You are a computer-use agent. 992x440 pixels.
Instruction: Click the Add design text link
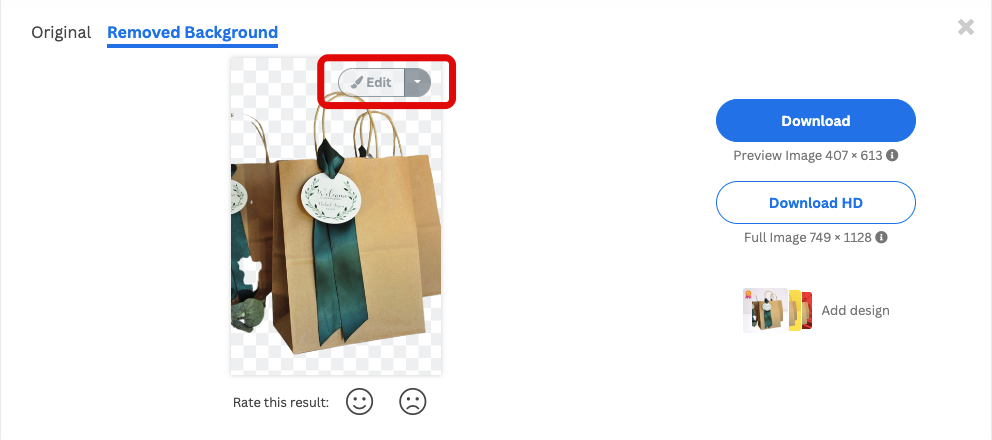(x=855, y=310)
